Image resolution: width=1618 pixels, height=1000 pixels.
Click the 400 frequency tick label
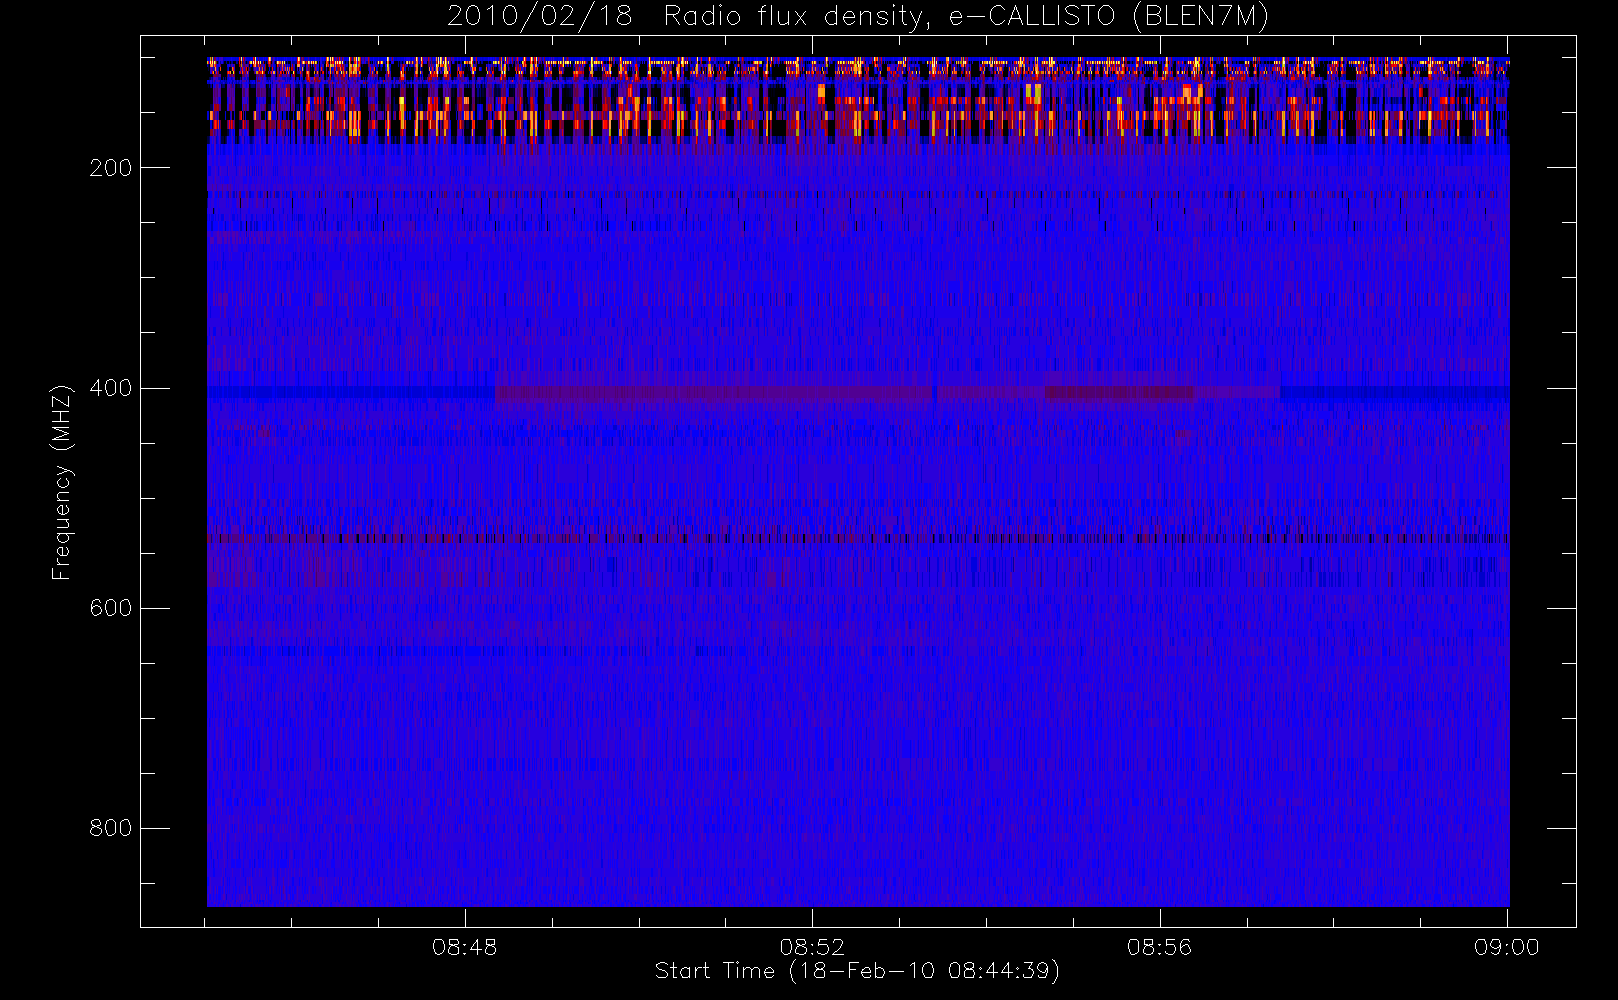pyautogui.click(x=111, y=388)
